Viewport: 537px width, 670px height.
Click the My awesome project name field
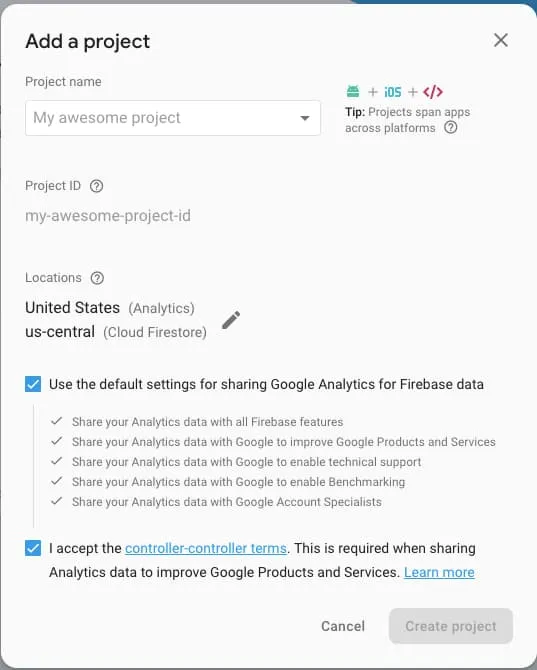(173, 118)
